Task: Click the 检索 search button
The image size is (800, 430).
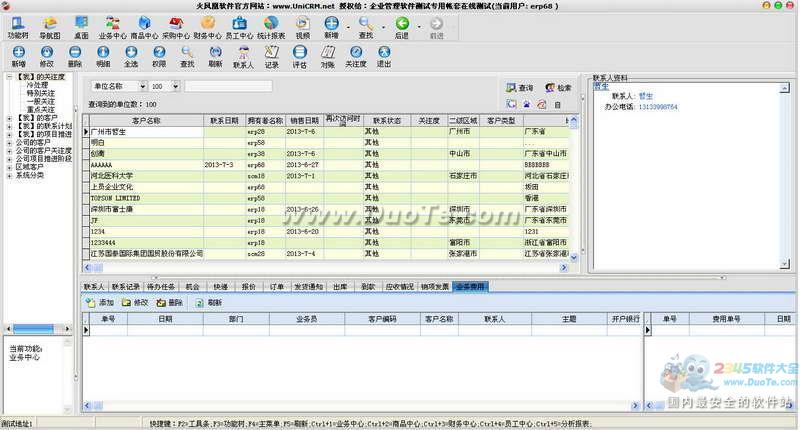Action: click(x=558, y=88)
